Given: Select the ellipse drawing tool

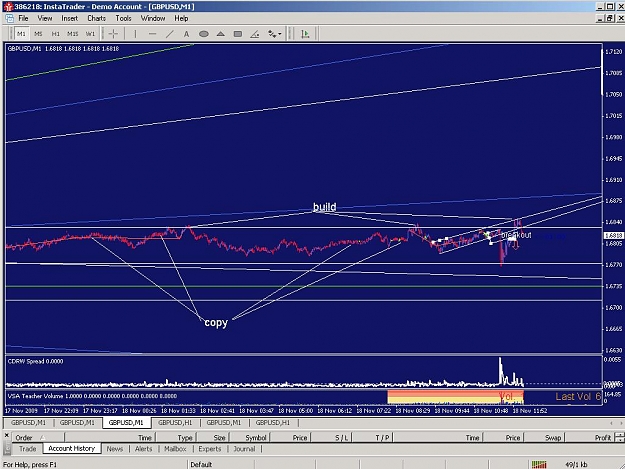Looking at the screenshot, I should click(204, 34).
